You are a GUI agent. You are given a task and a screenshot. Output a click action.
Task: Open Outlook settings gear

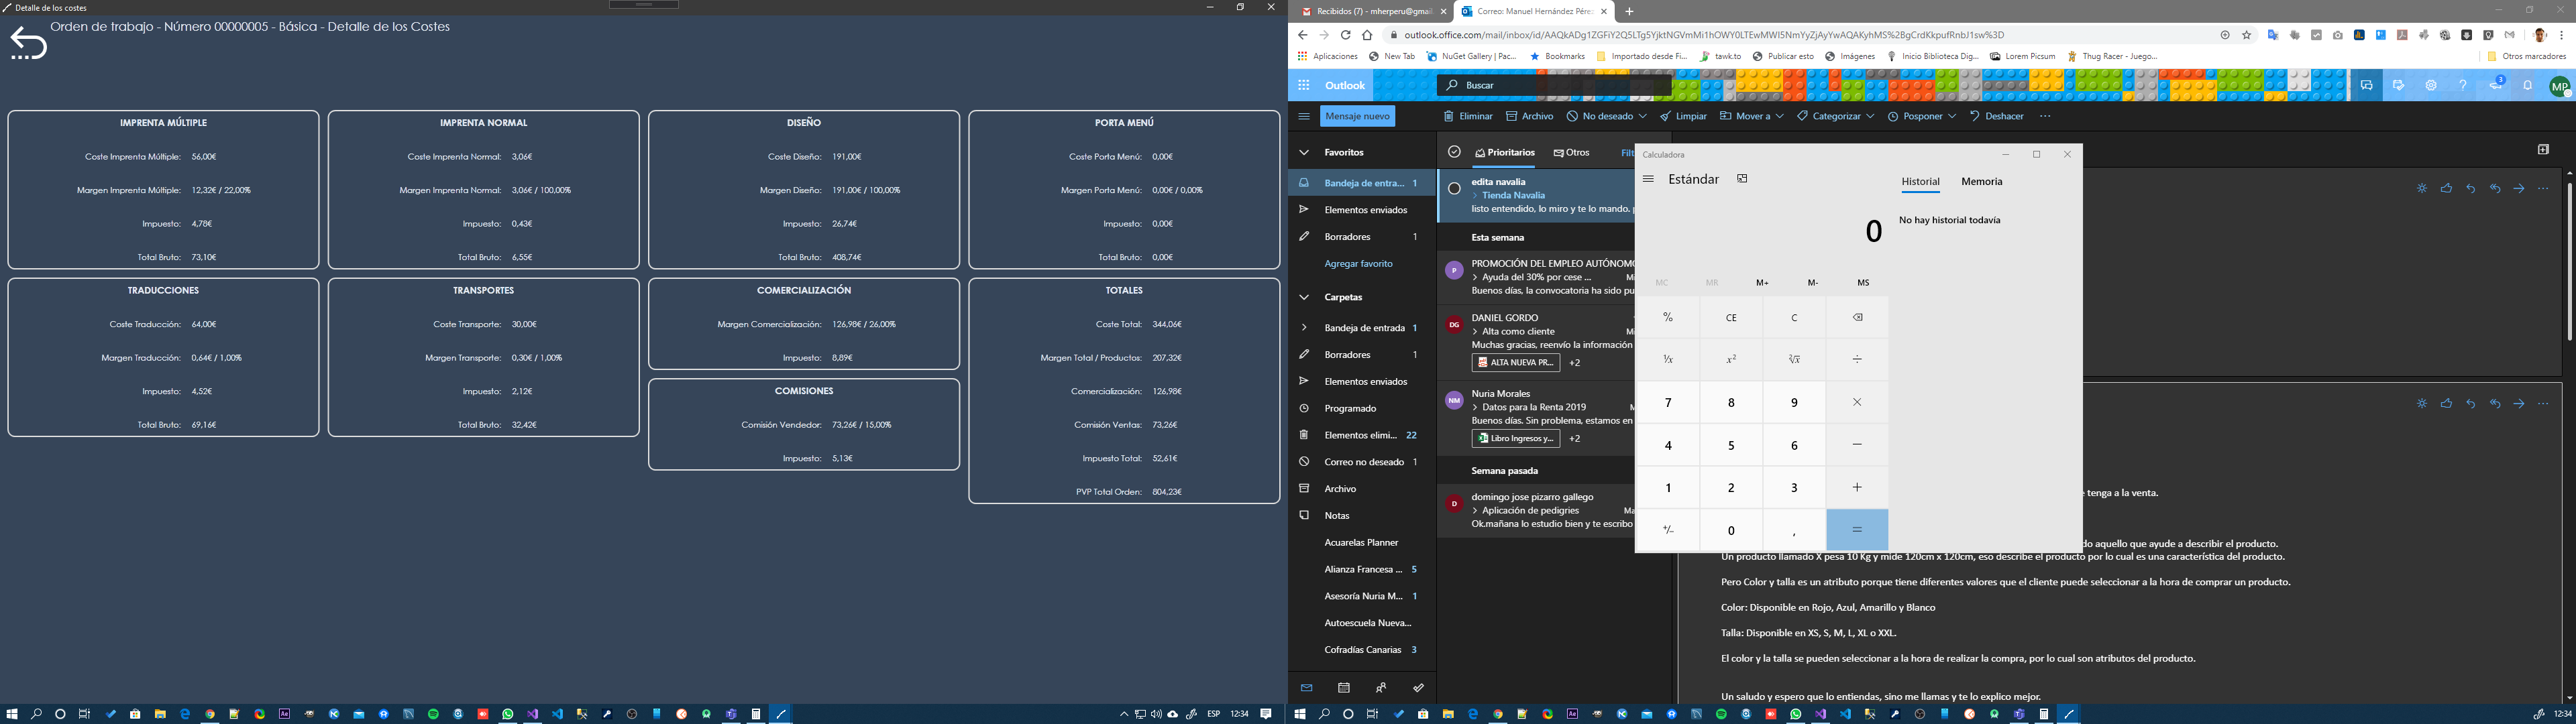2430,86
